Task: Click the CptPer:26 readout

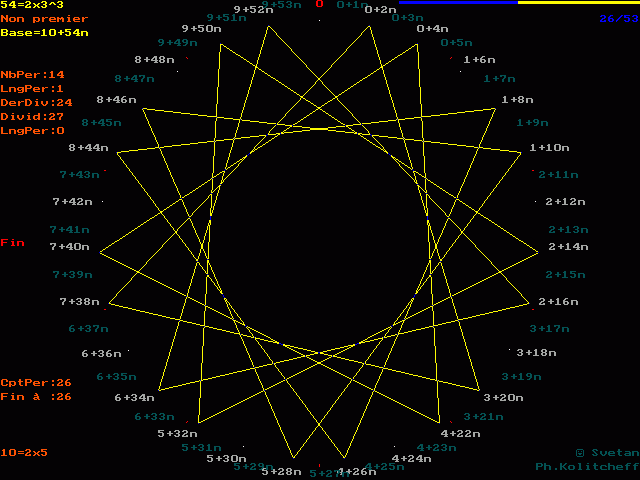Action: pyautogui.click(x=36, y=383)
